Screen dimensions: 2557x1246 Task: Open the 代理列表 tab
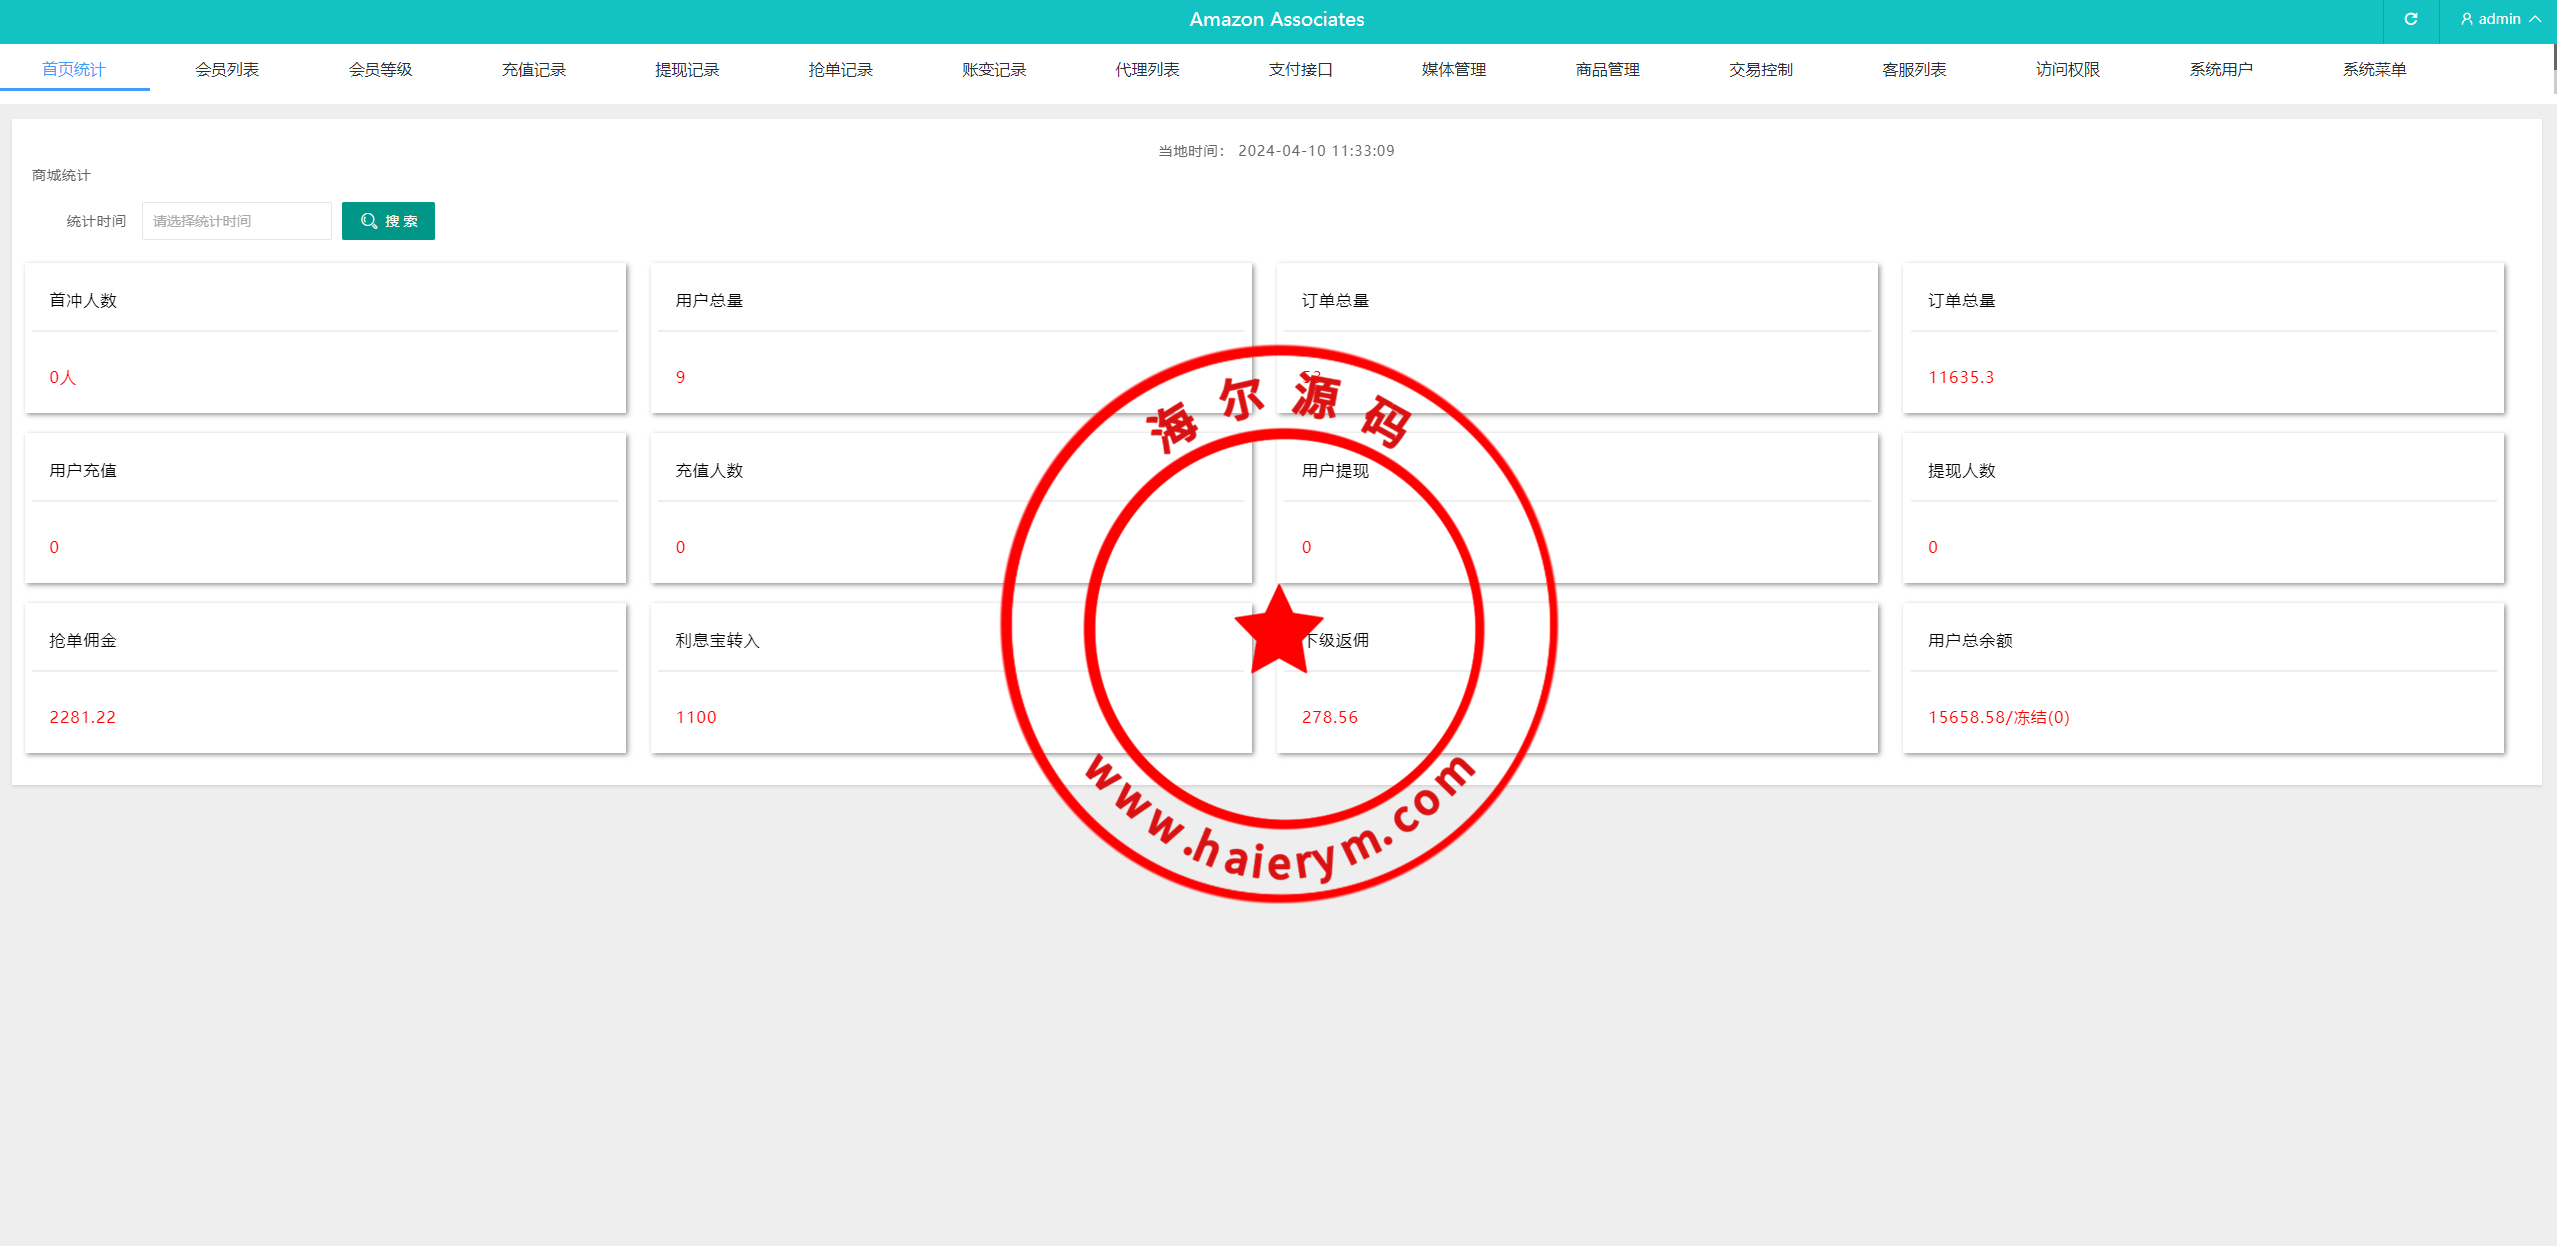click(1147, 69)
